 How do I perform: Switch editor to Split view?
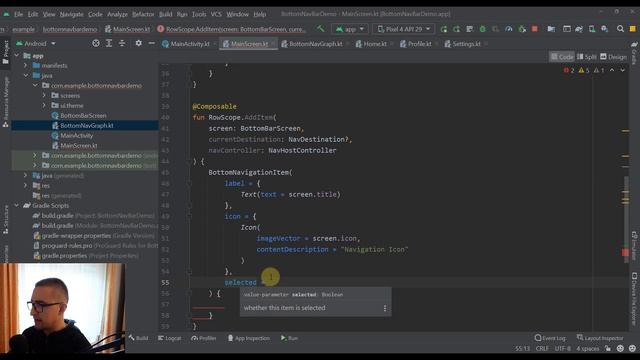(587, 57)
